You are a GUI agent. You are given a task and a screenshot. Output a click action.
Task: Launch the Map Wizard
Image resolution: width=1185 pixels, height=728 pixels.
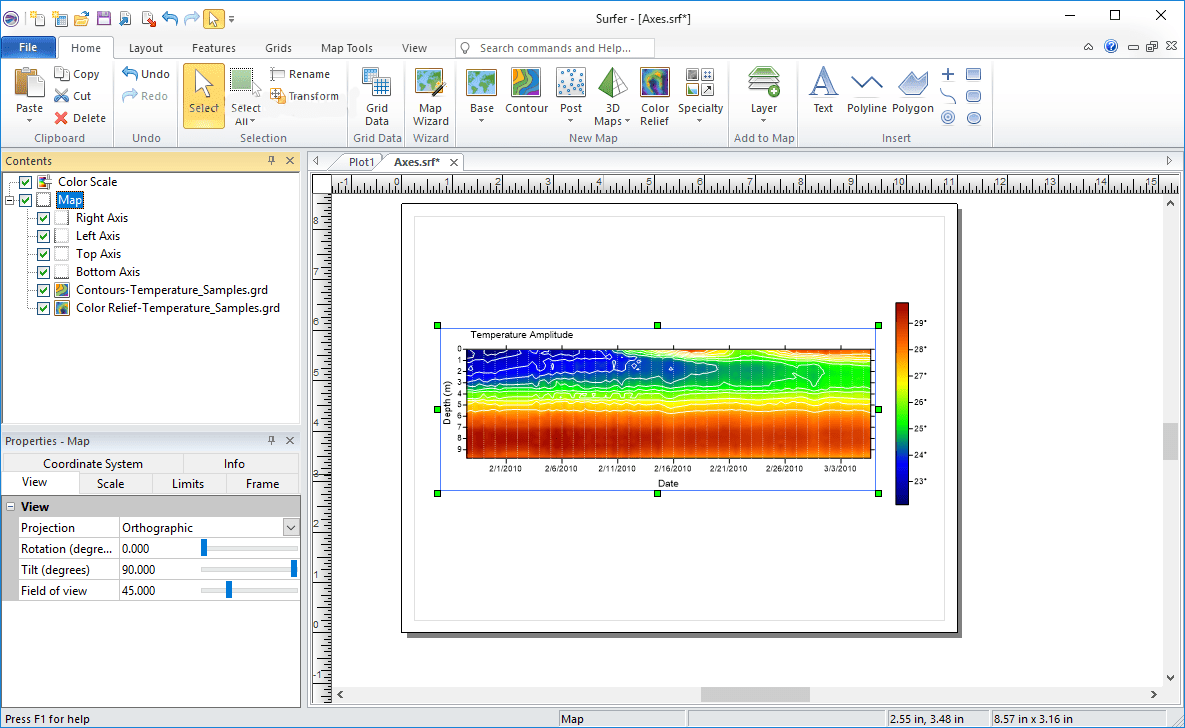[431, 97]
